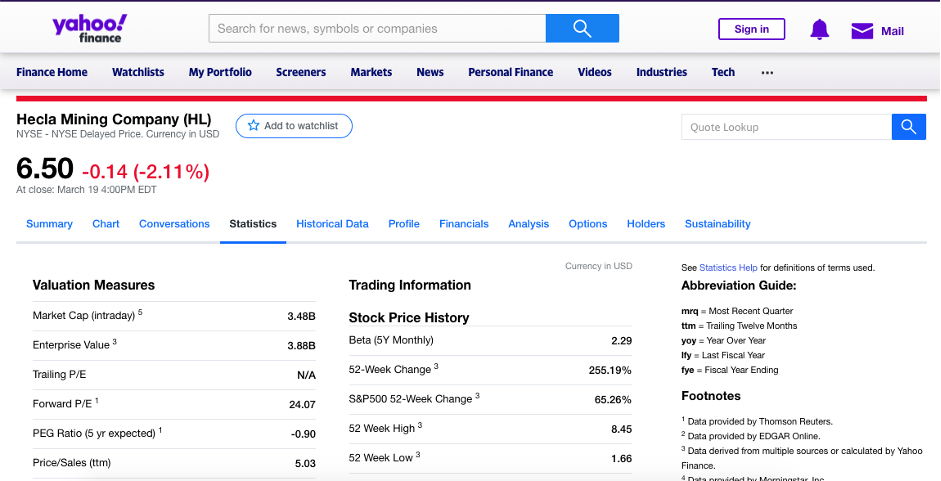Open Videos in navigation bar

pos(595,72)
